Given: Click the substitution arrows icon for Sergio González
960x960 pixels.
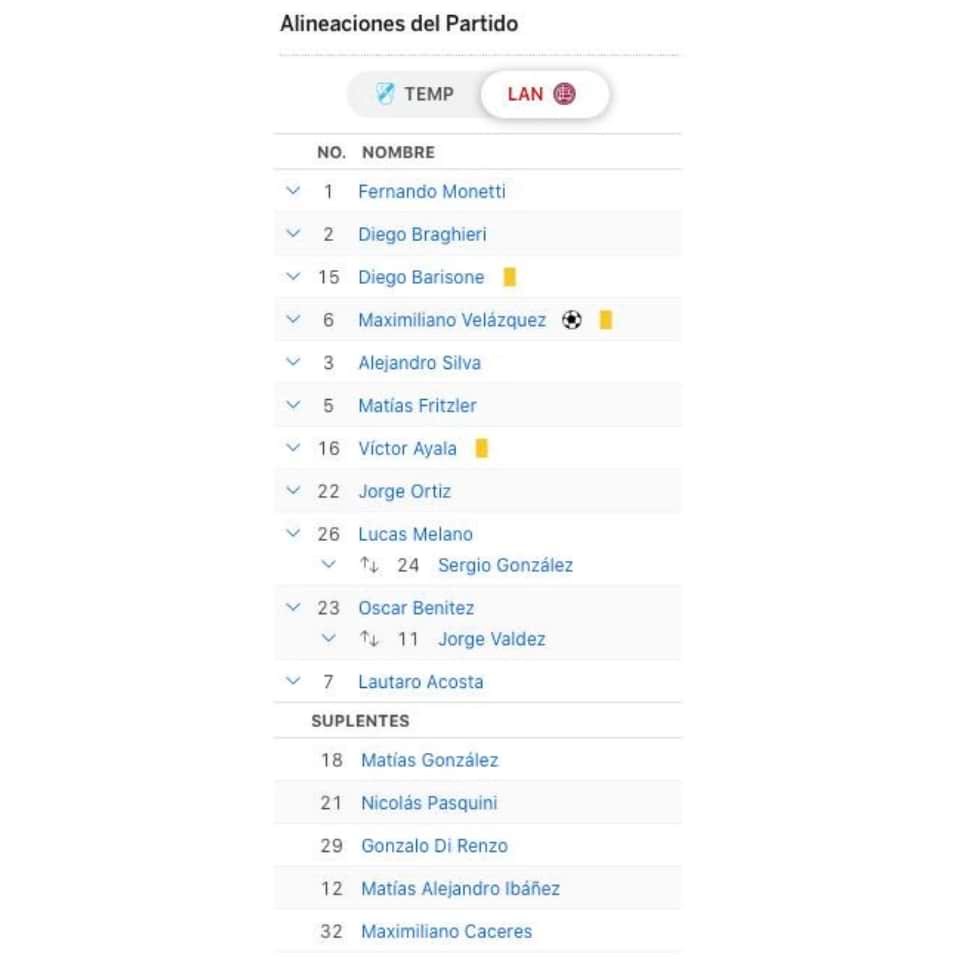Looking at the screenshot, I should [369, 564].
